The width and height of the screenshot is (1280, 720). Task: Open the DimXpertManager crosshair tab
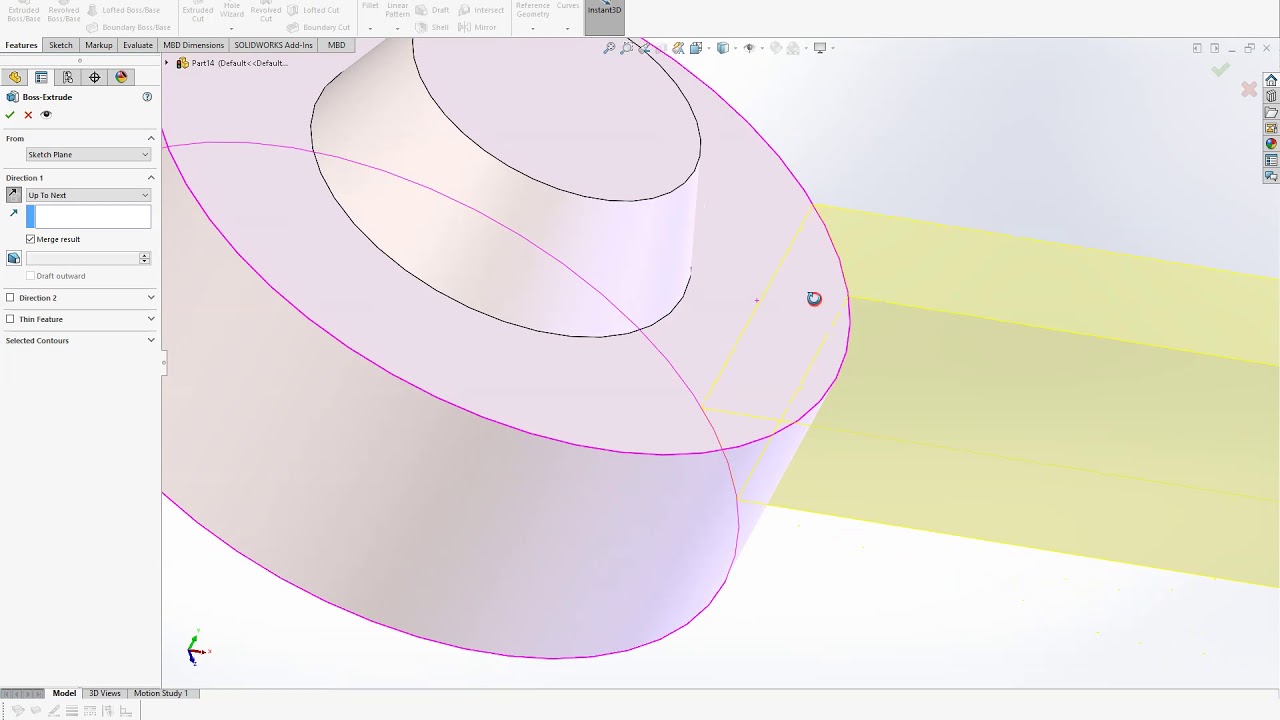[95, 77]
